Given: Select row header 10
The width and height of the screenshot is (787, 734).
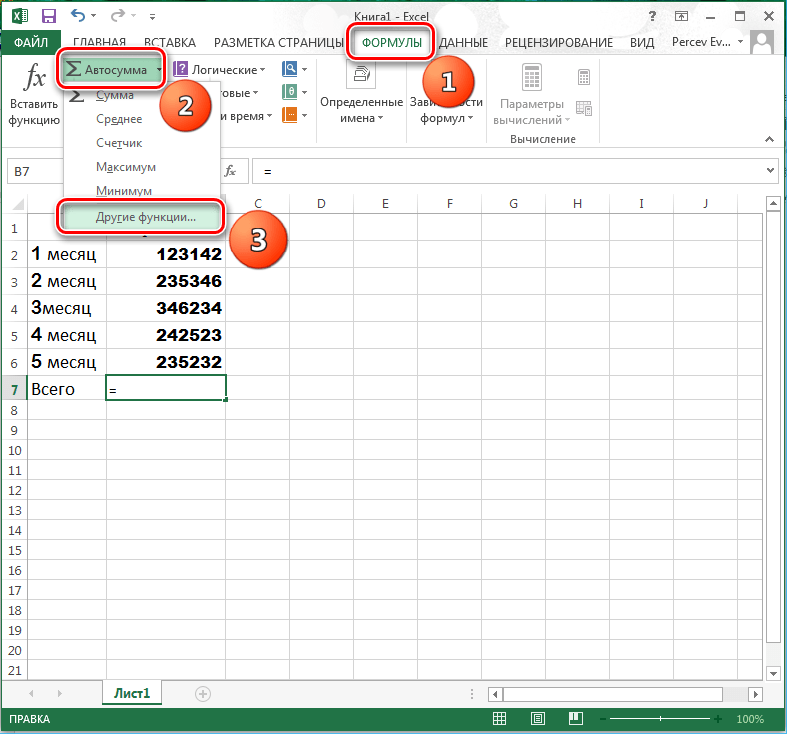Looking at the screenshot, I should point(15,450).
